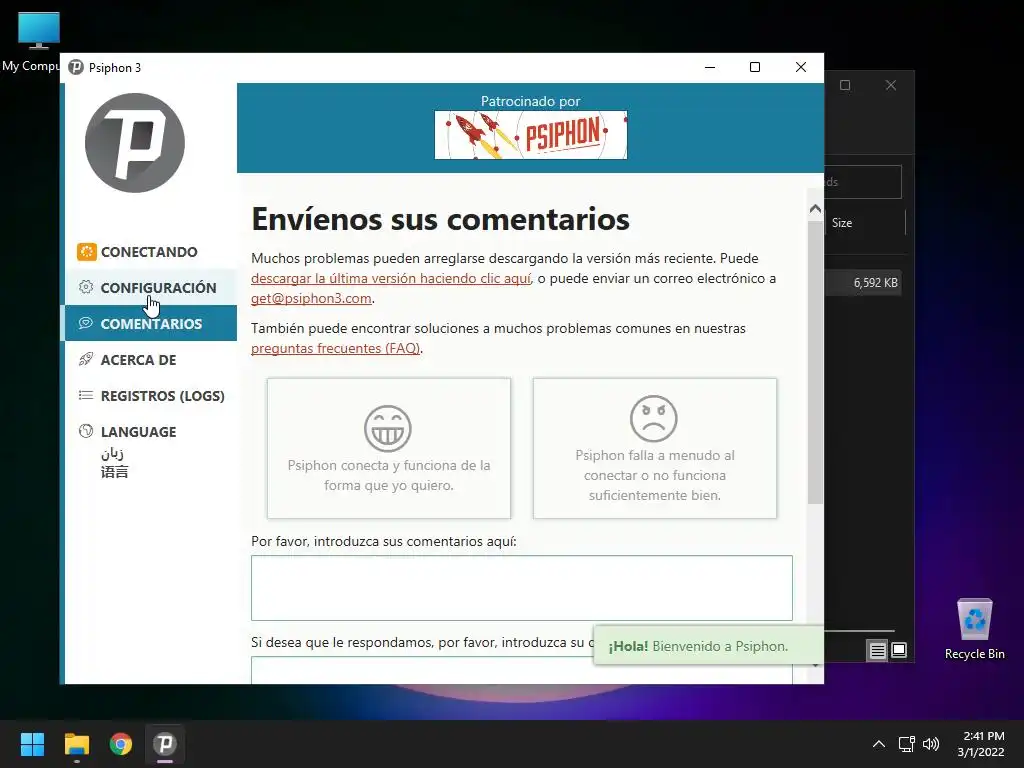Screen dimensions: 1024x768
Task: Launch Google Chrome from the taskbar
Action: (121, 744)
